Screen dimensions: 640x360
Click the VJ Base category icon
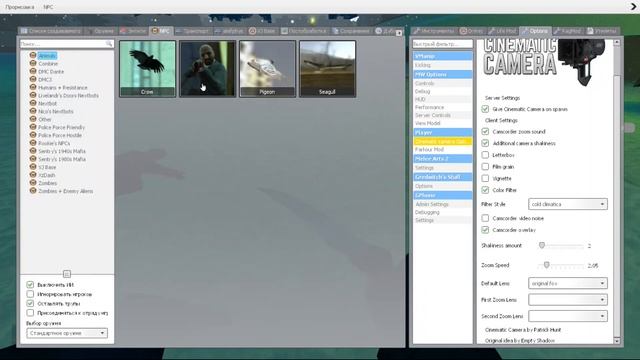[x=33, y=167]
